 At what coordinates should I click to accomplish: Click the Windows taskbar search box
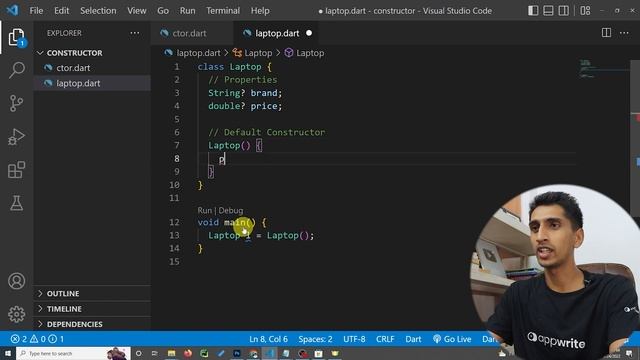(x=73, y=353)
